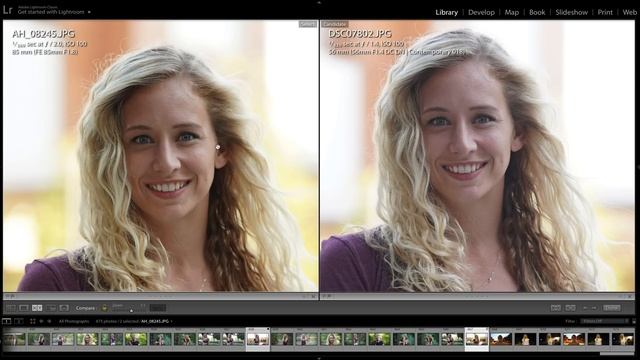Click the Lr logo identity plate
The width and height of the screenshot is (640, 360).
point(8,10)
